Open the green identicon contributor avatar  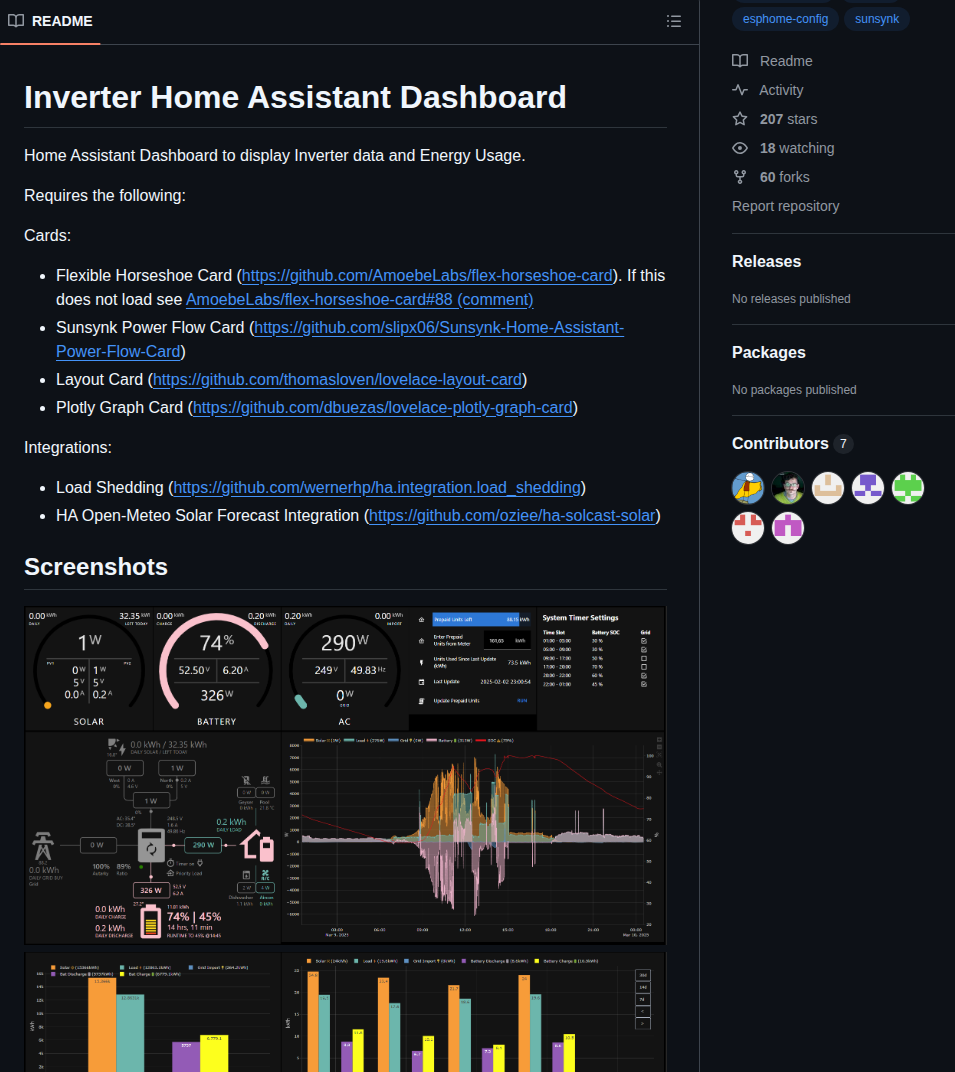(908, 488)
